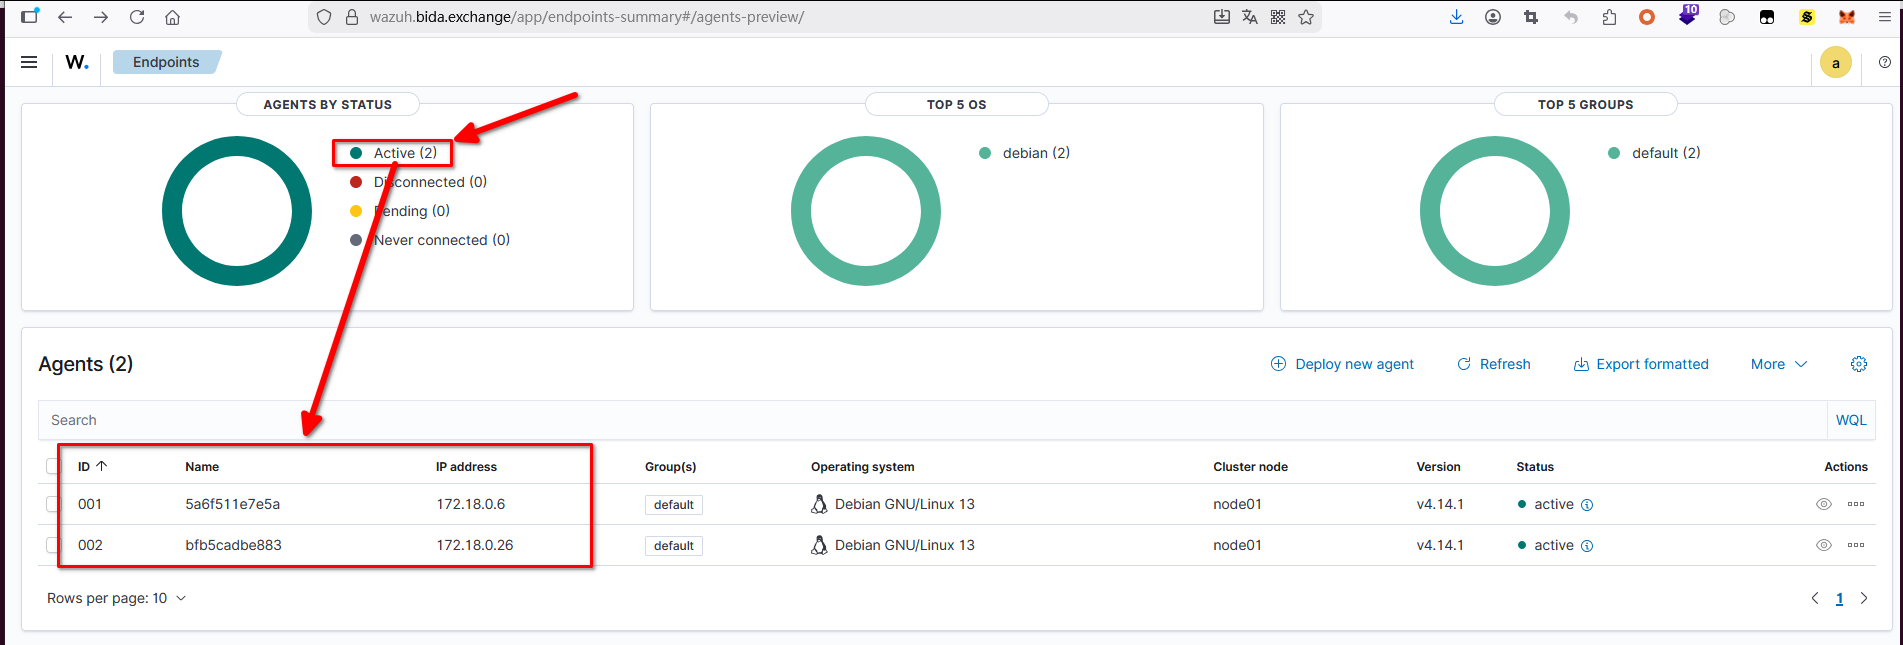Click the Active status legend color dot
1903x645 pixels.
pos(356,153)
